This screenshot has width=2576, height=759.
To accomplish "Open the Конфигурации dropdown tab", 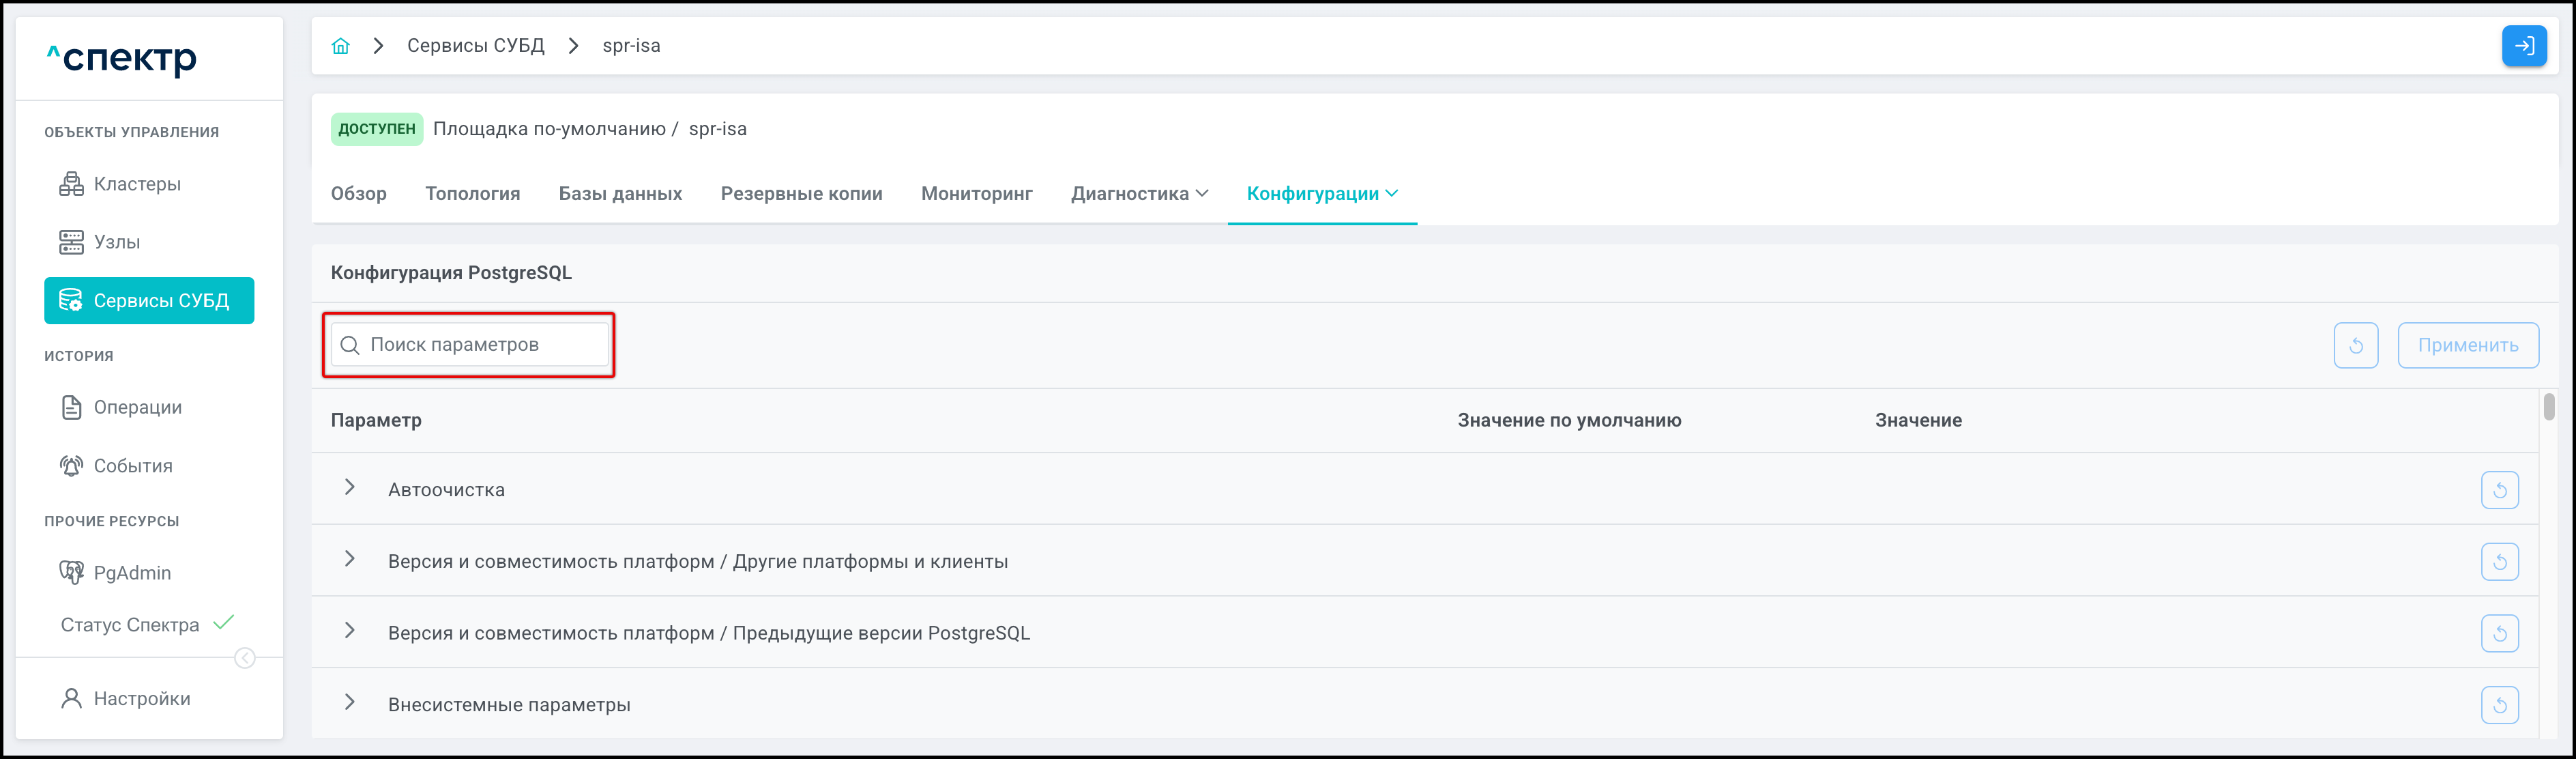I will pyautogui.click(x=1321, y=194).
